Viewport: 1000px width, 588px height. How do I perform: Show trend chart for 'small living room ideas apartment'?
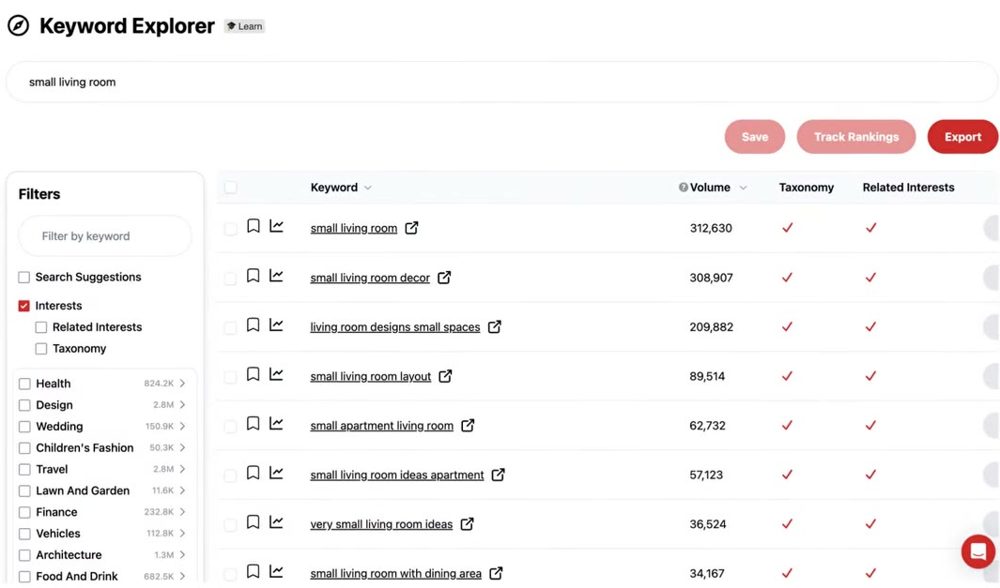[x=276, y=473]
